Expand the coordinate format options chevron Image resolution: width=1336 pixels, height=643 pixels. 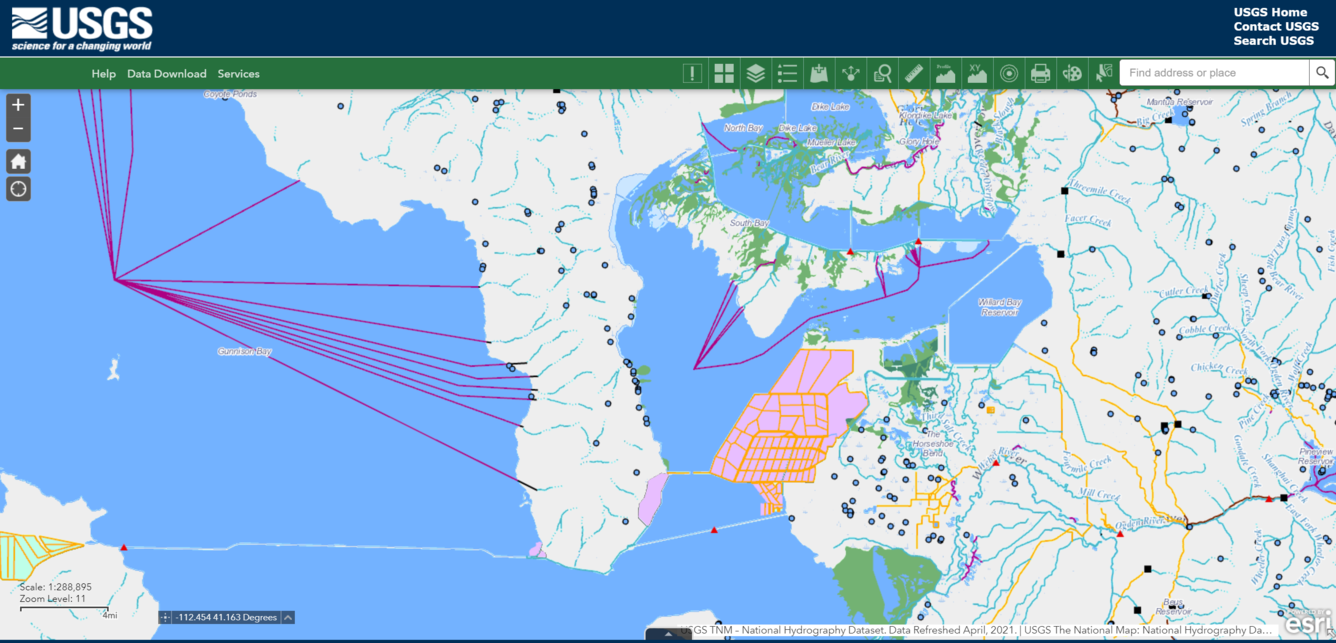[286, 617]
